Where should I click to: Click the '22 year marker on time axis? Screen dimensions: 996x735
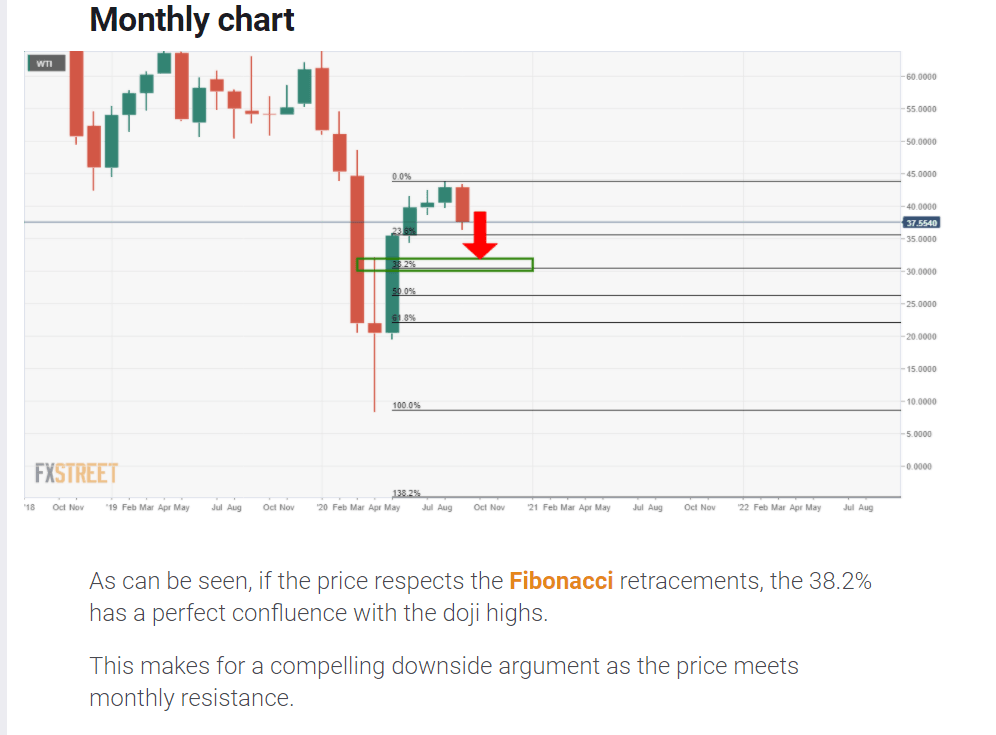743,508
